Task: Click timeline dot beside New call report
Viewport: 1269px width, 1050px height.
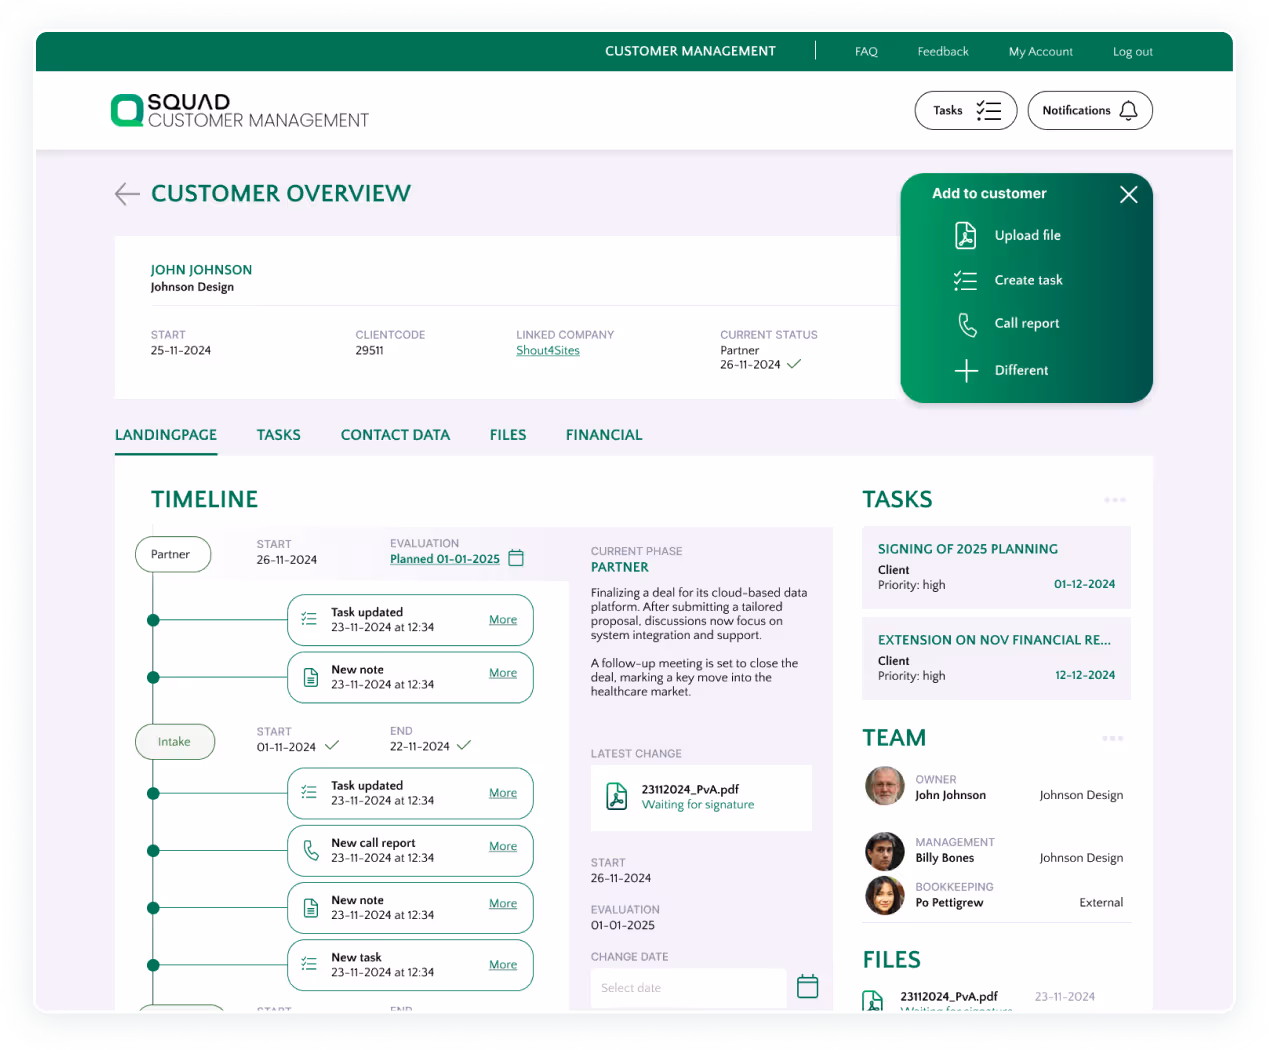Action: [153, 851]
